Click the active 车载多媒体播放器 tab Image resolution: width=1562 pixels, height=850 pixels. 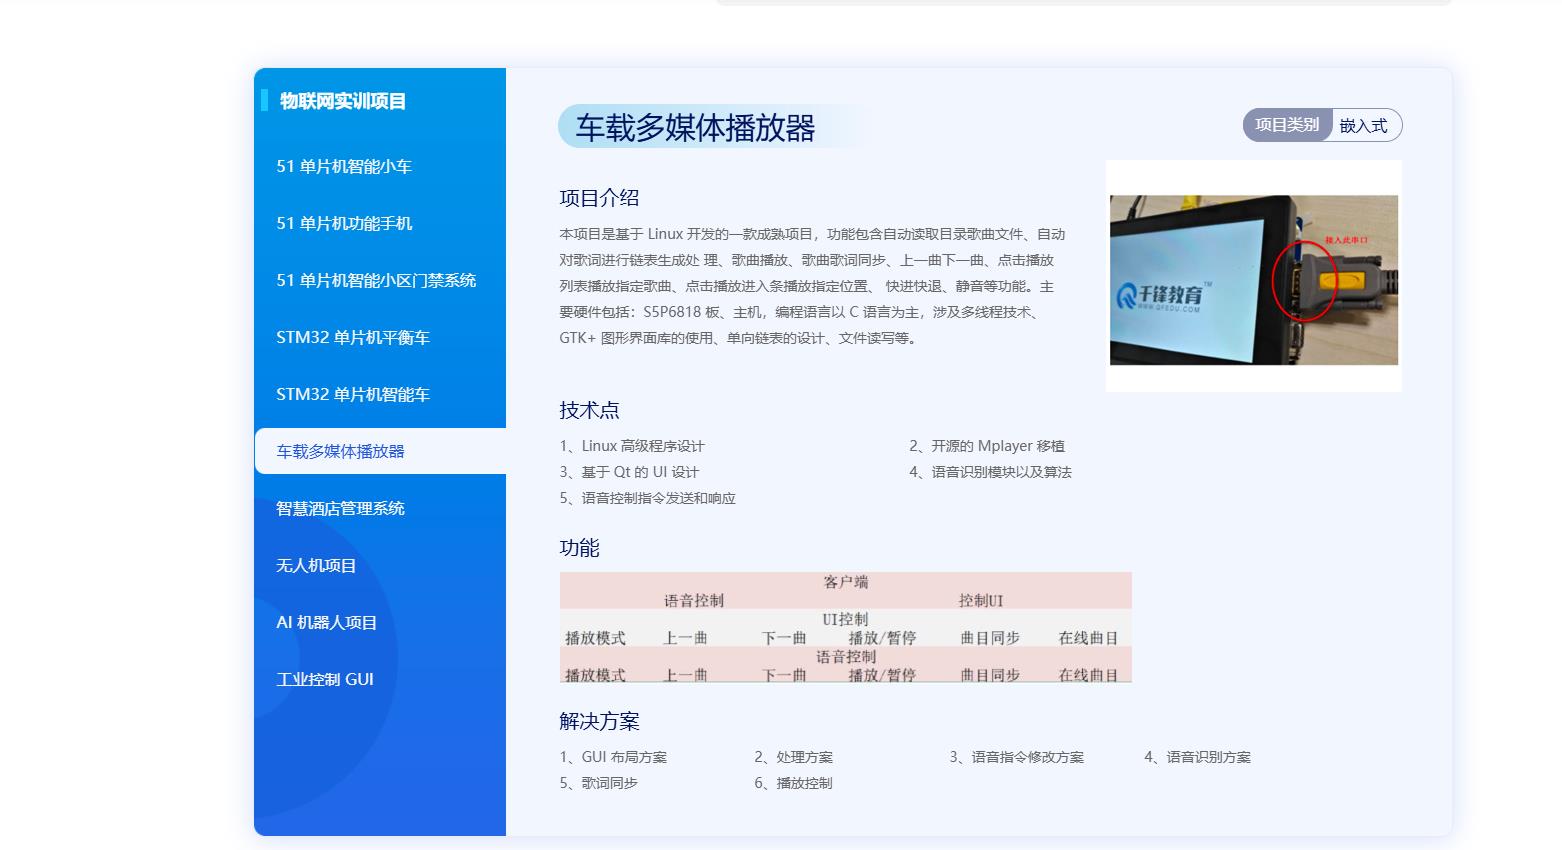(341, 452)
